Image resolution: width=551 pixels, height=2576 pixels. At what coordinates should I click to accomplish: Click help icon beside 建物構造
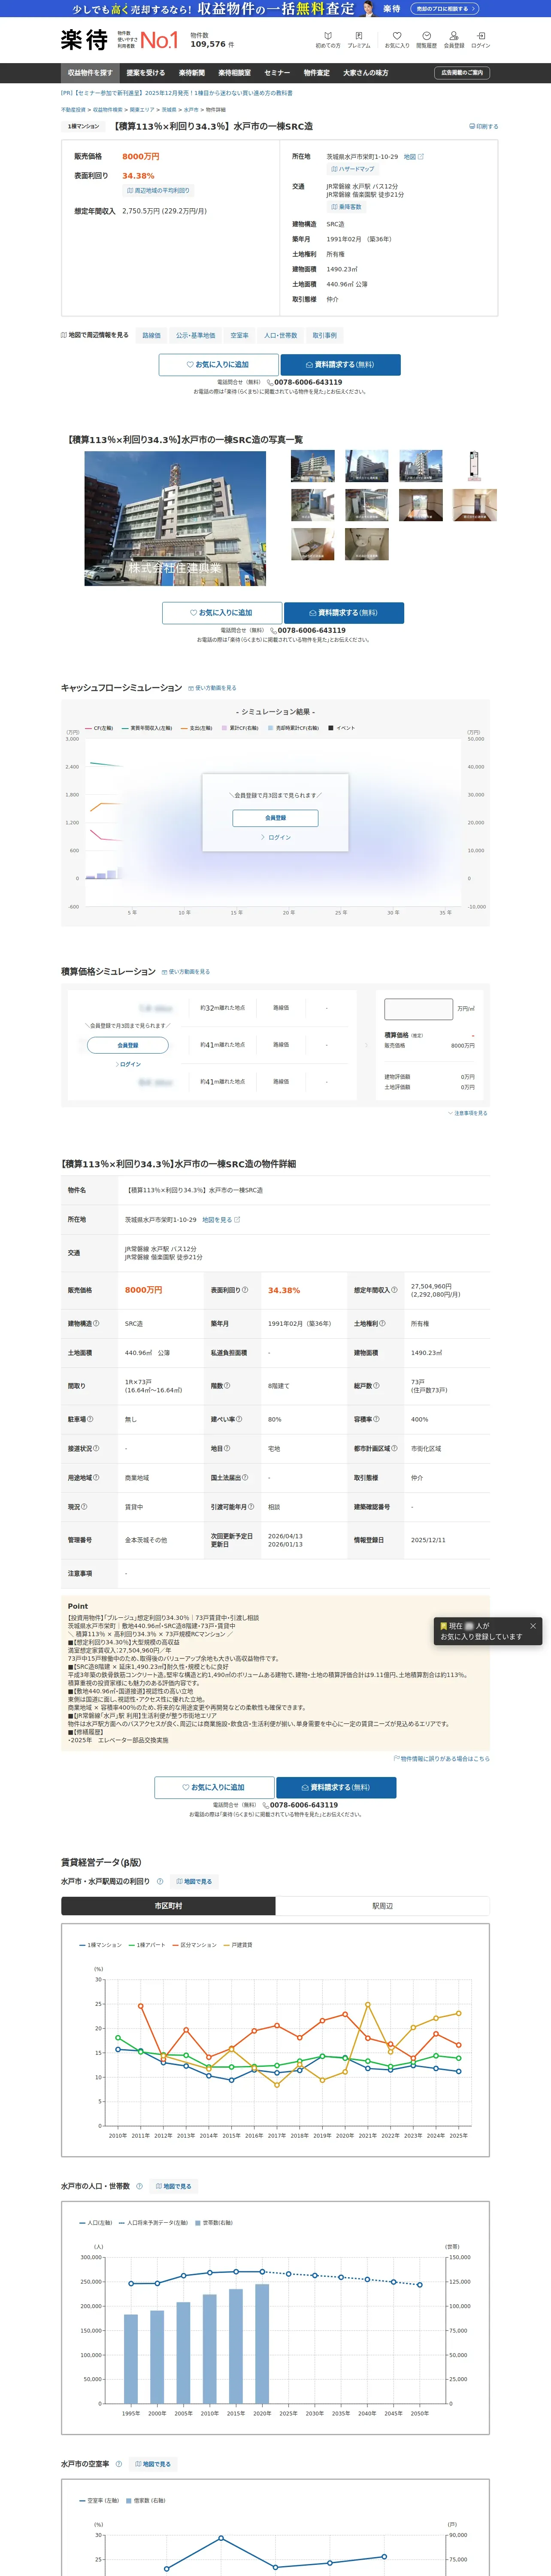97,1324
